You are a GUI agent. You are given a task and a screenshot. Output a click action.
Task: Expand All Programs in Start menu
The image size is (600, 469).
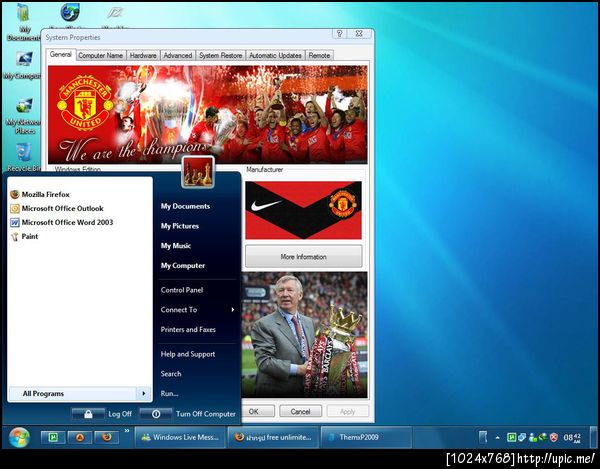(80, 394)
